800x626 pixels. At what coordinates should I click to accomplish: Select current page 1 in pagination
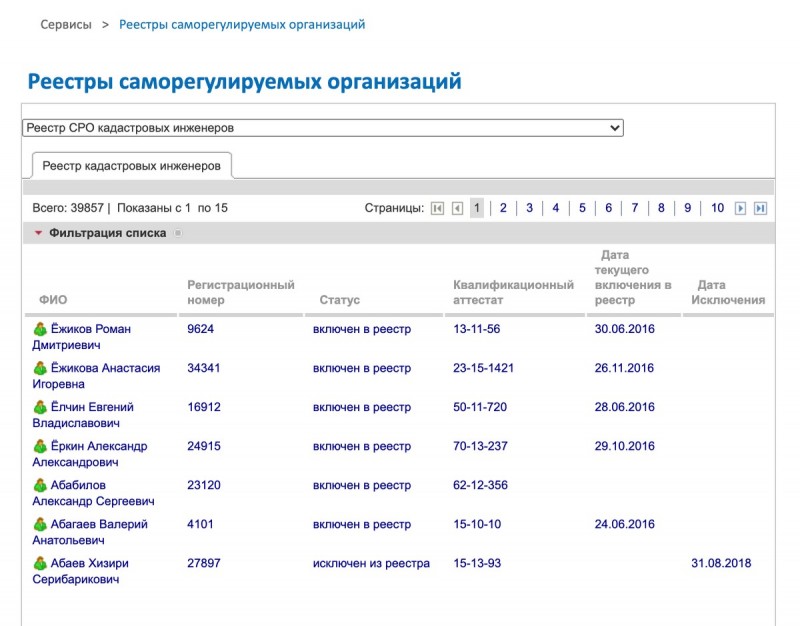(477, 208)
